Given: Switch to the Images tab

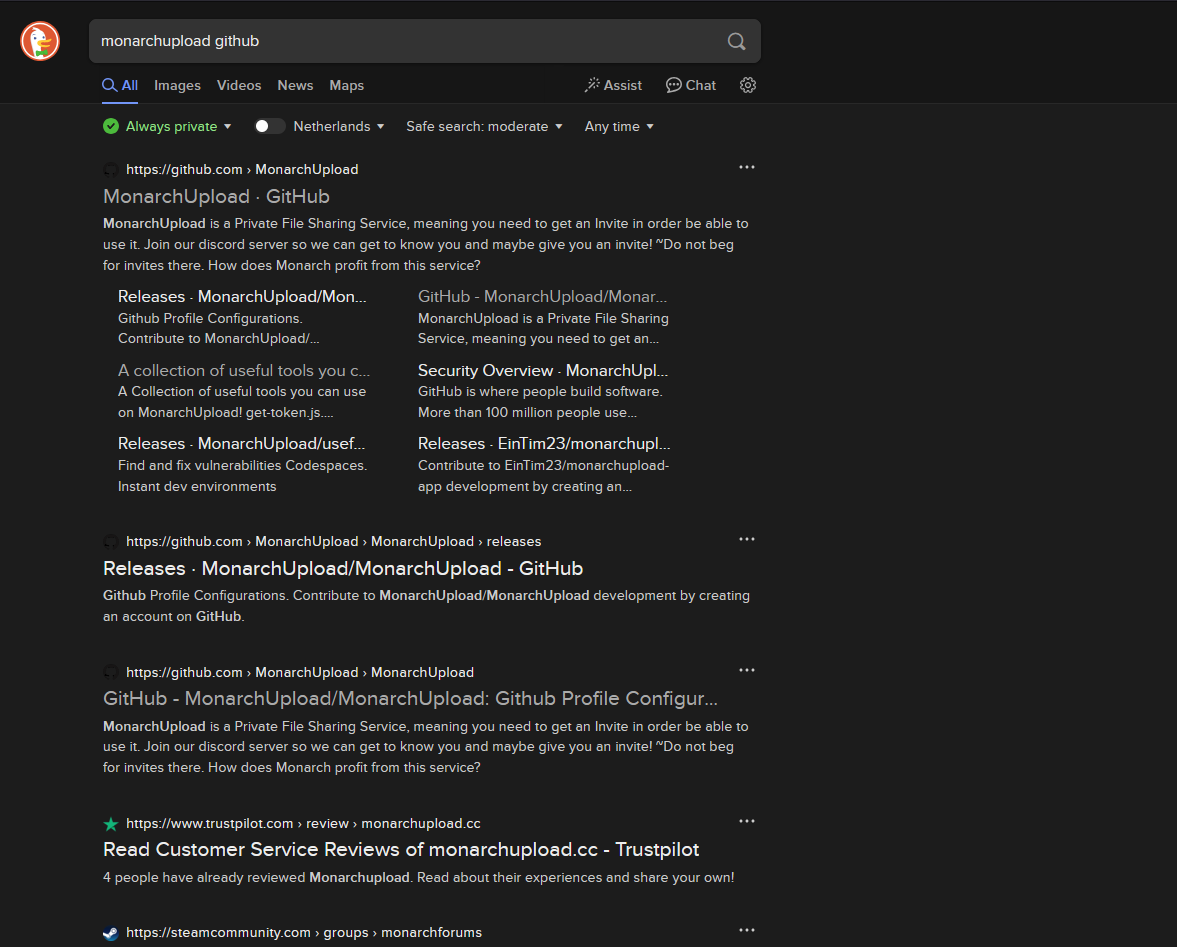Looking at the screenshot, I should click(x=177, y=85).
